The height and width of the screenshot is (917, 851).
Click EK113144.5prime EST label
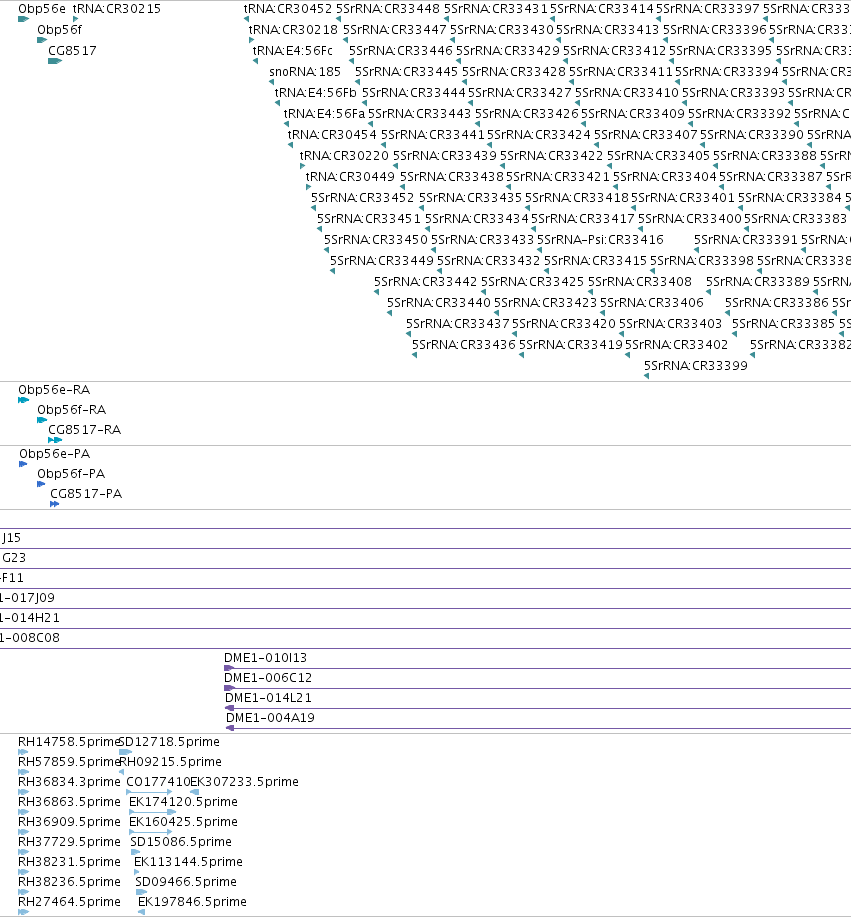click(188, 861)
